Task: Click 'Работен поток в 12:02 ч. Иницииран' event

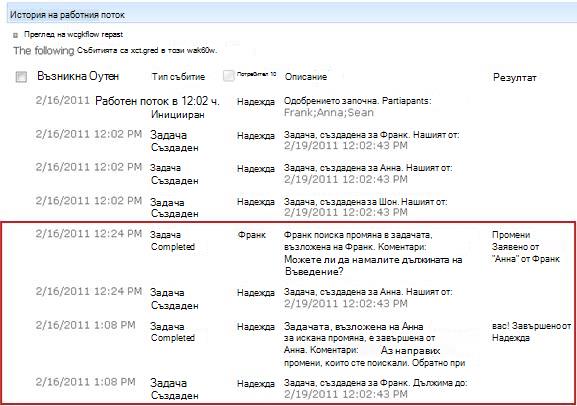Action: point(157,107)
